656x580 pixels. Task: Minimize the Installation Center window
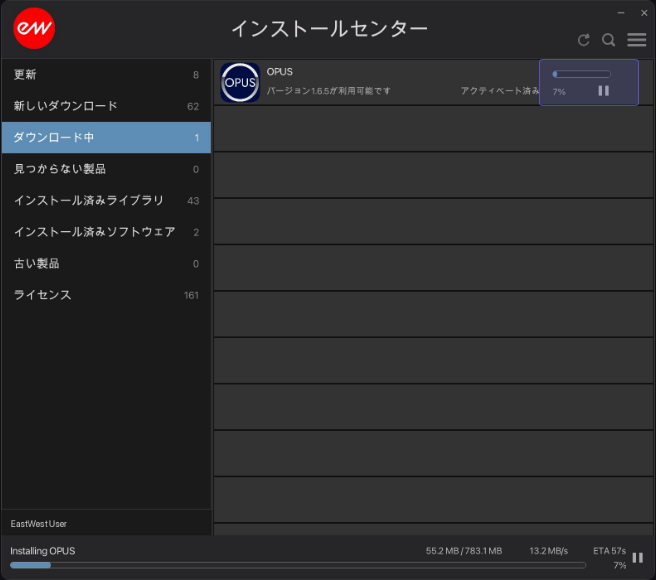click(621, 13)
